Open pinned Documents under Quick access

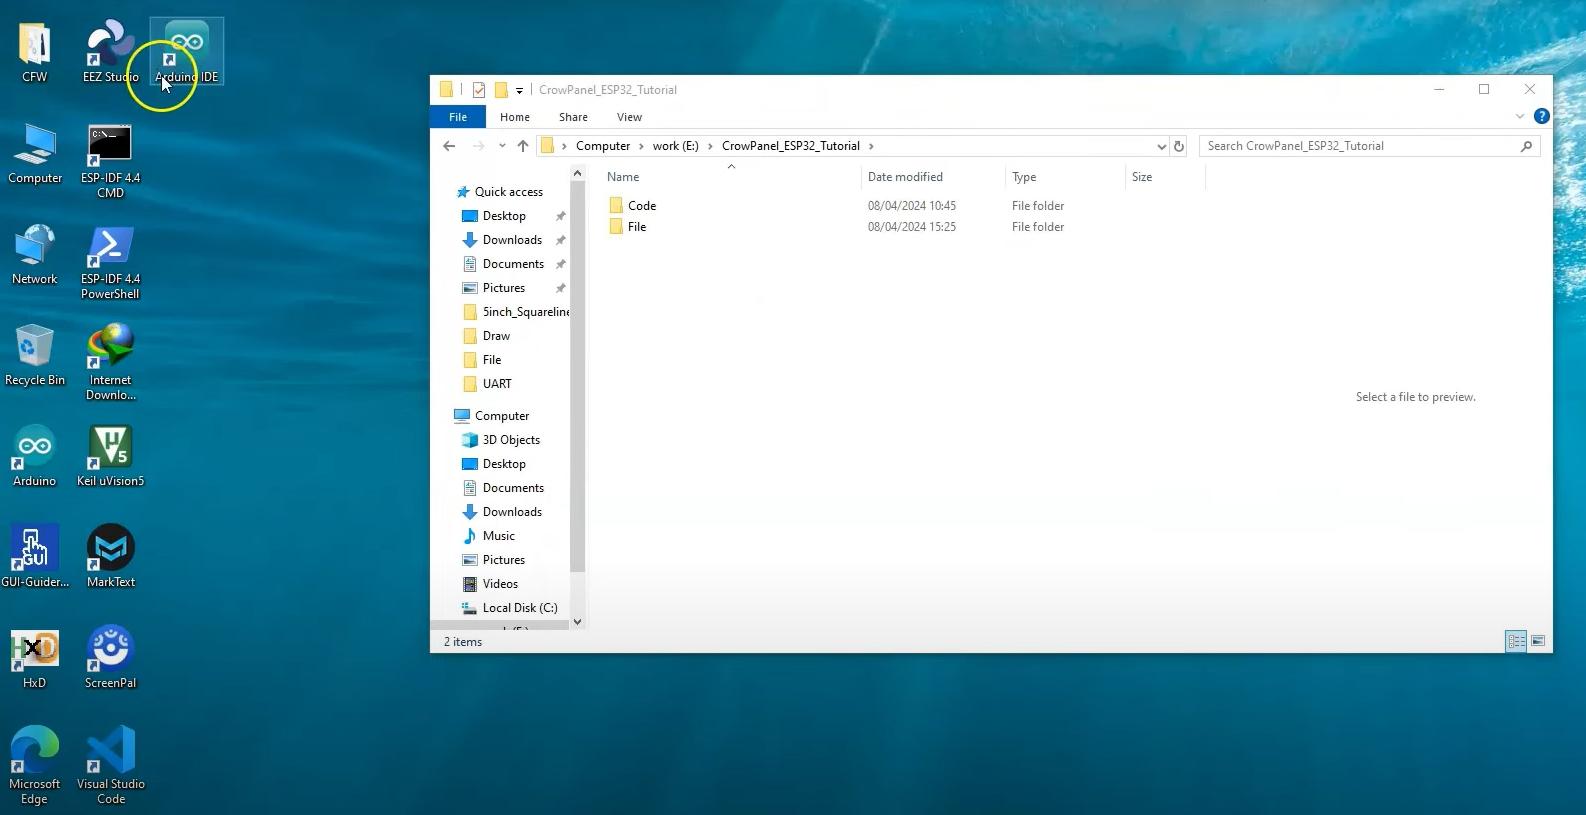pyautogui.click(x=513, y=264)
